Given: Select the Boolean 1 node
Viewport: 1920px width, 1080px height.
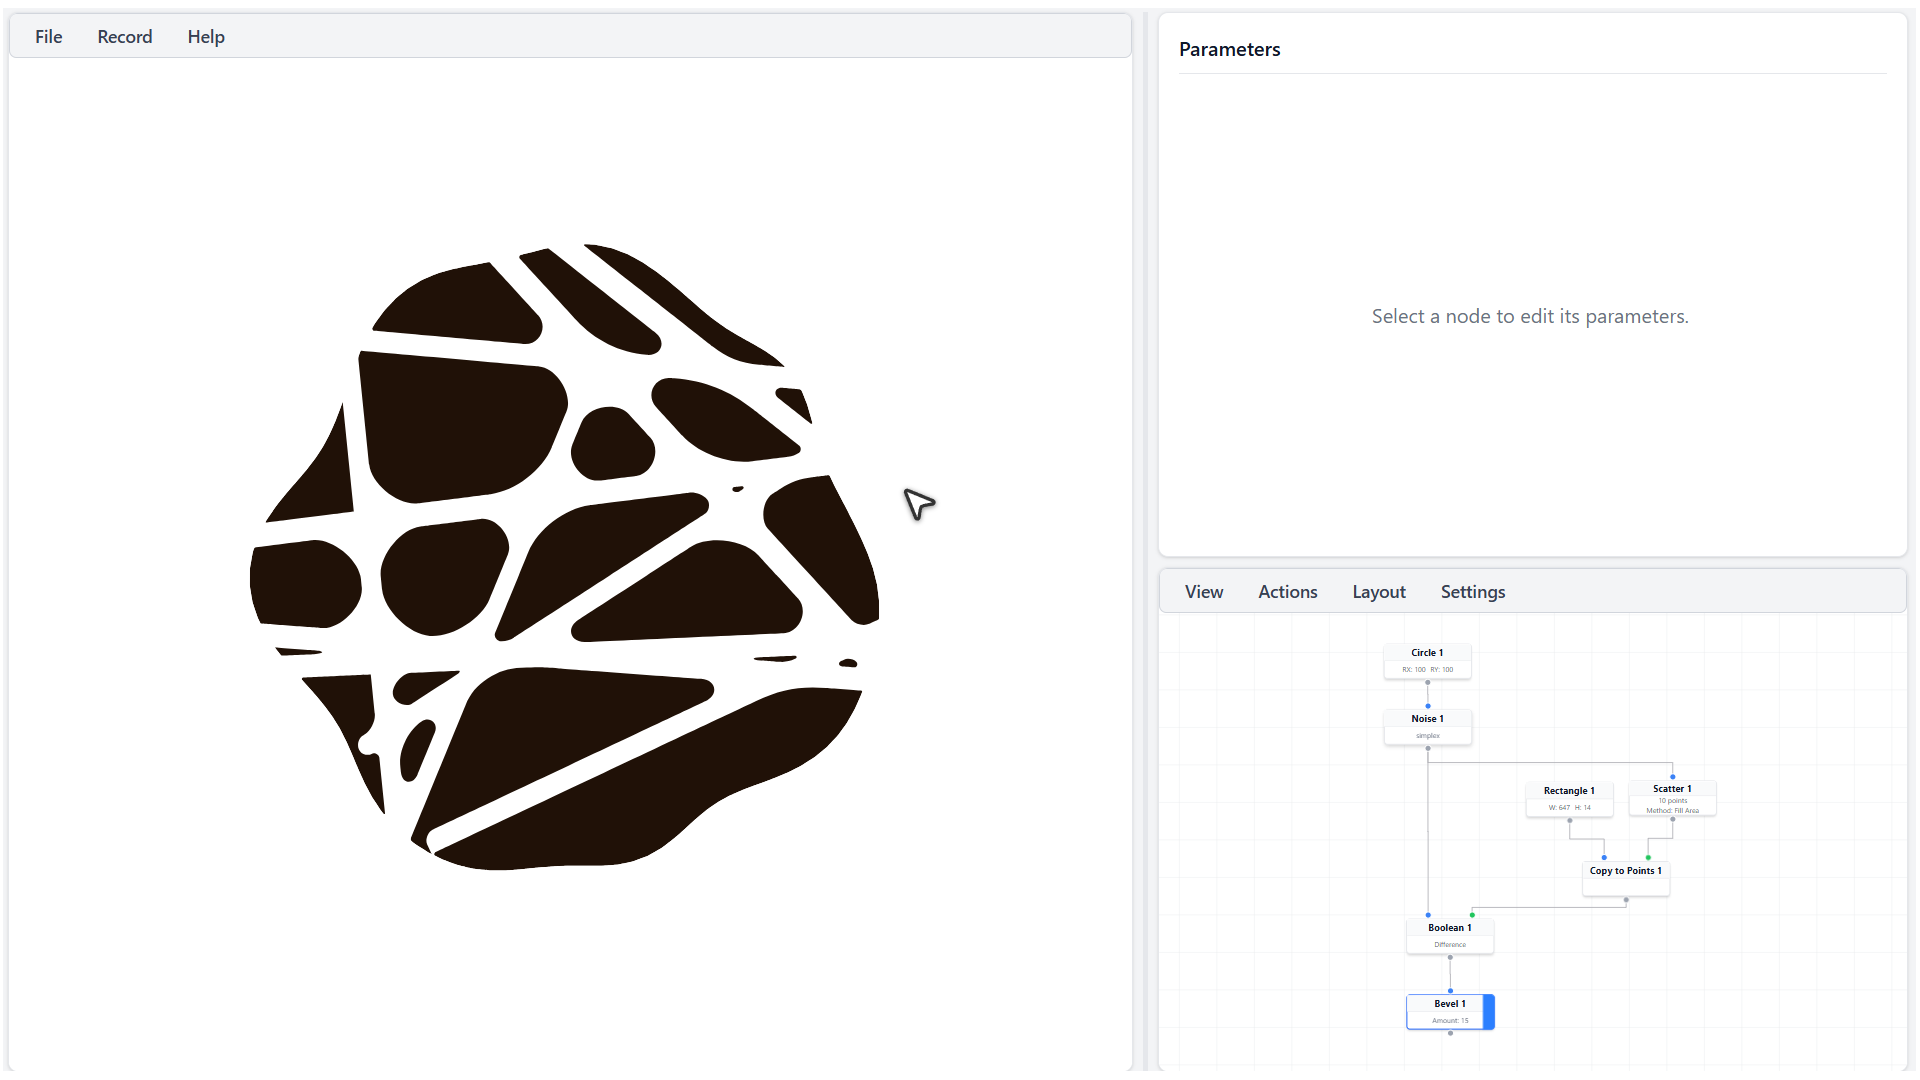Looking at the screenshot, I should coord(1449,928).
